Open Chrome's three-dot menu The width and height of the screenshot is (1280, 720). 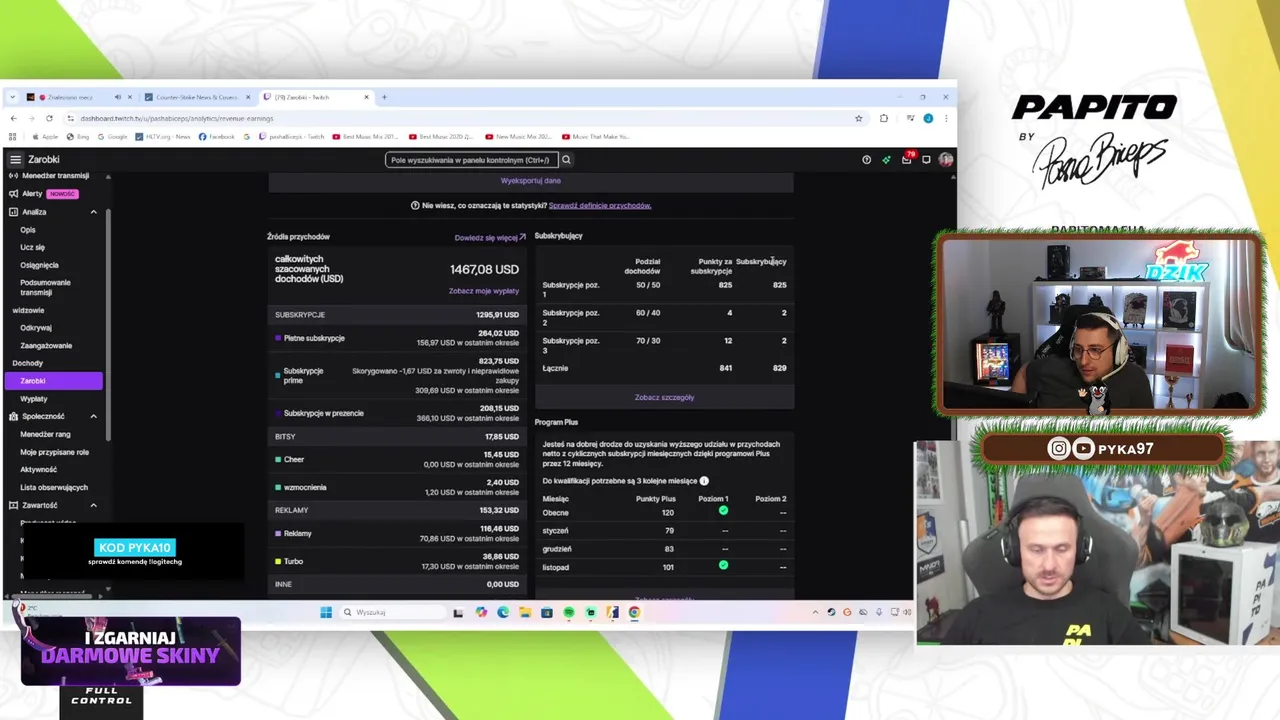(x=944, y=118)
